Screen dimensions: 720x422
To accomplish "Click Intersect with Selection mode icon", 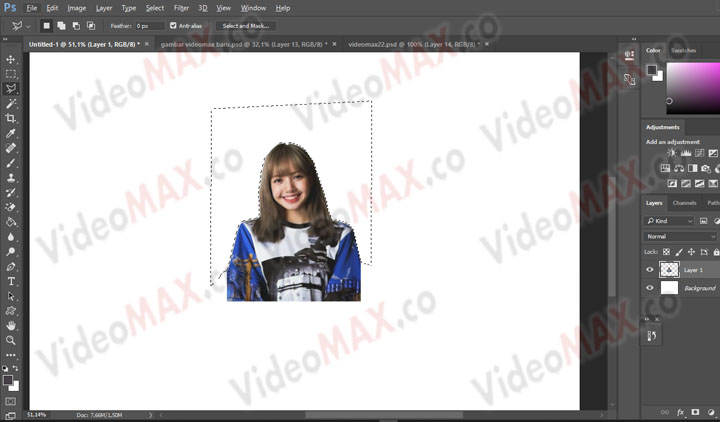I will pyautogui.click(x=91, y=26).
